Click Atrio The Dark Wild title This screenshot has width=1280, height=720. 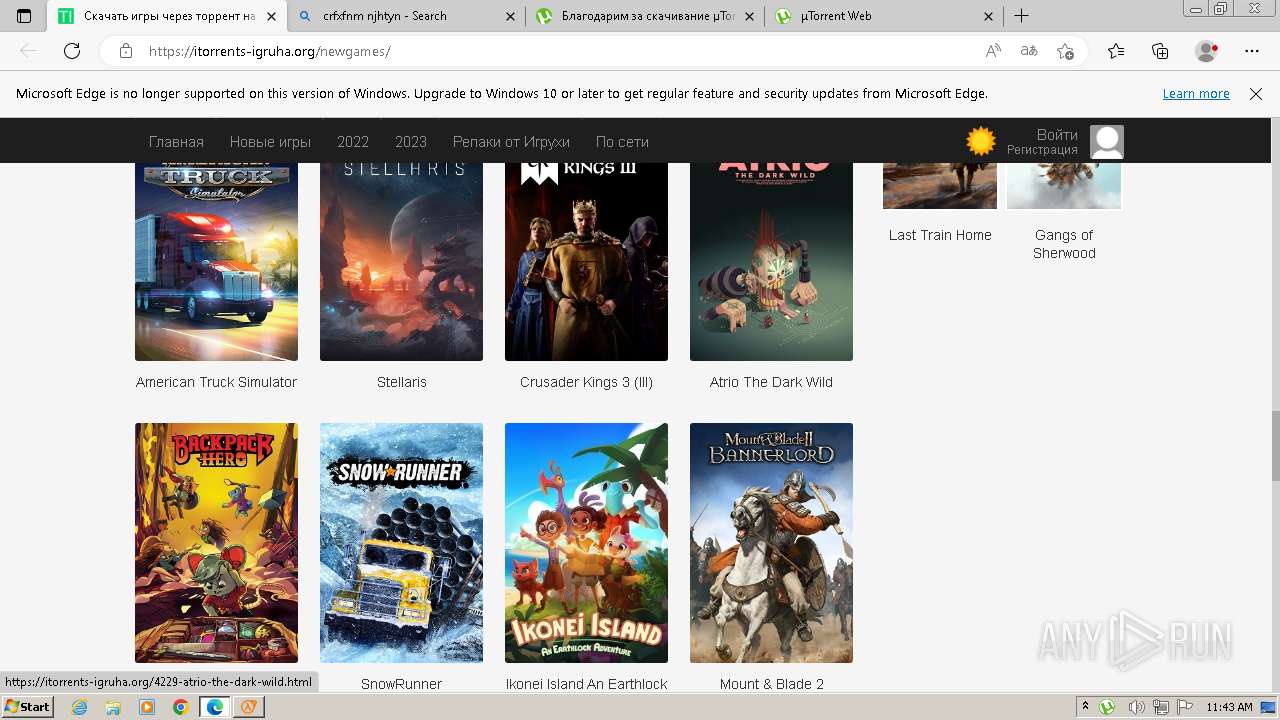771,382
